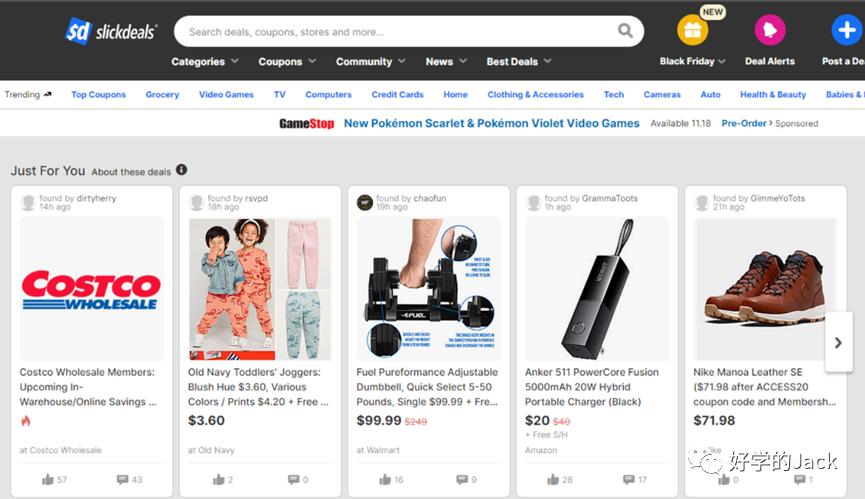Click into the search deals input field
Viewport: 865px width, 499px height.
[395, 31]
